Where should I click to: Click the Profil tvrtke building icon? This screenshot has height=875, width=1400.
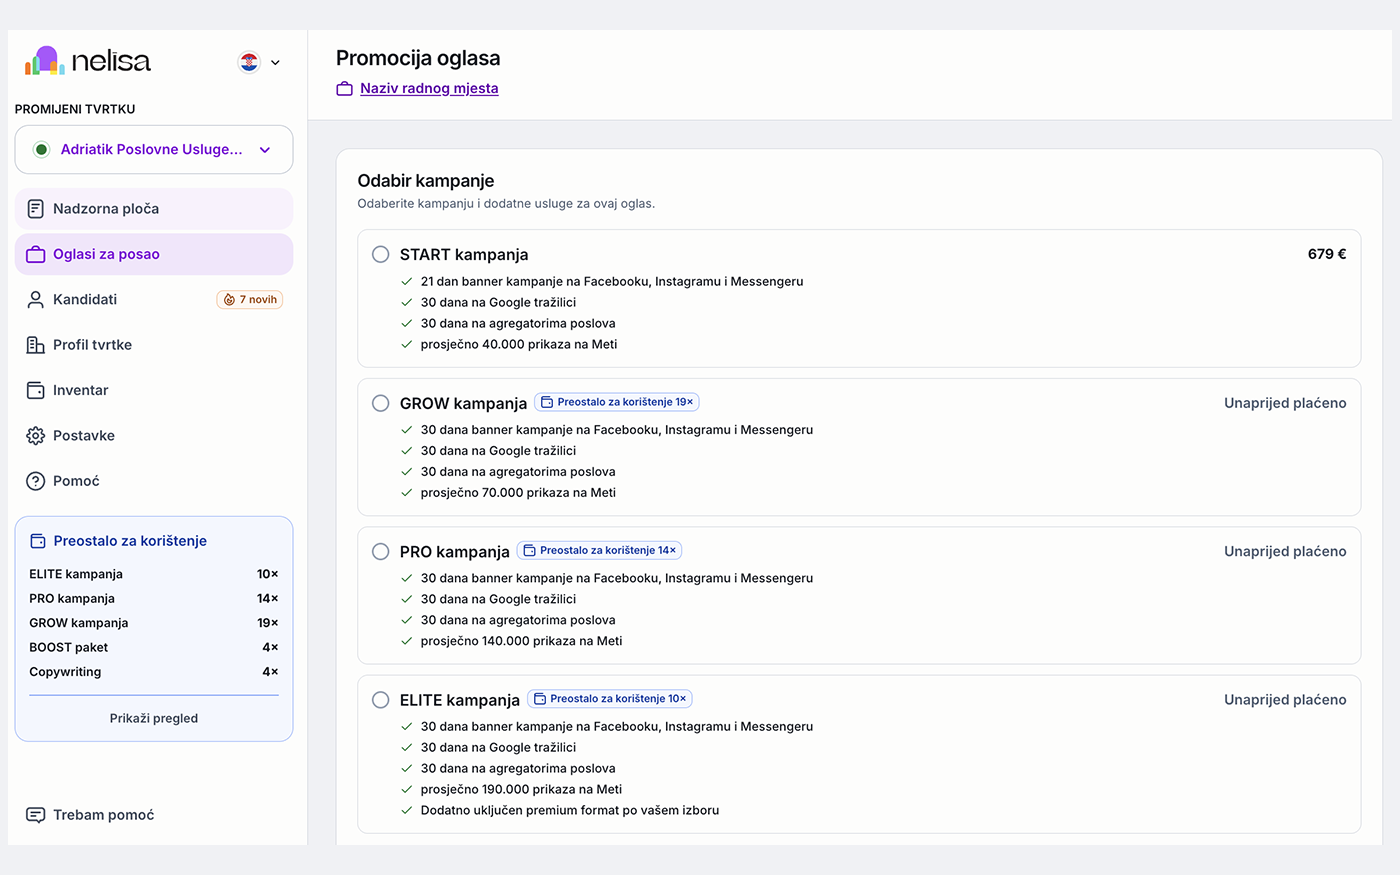pyautogui.click(x=35, y=345)
